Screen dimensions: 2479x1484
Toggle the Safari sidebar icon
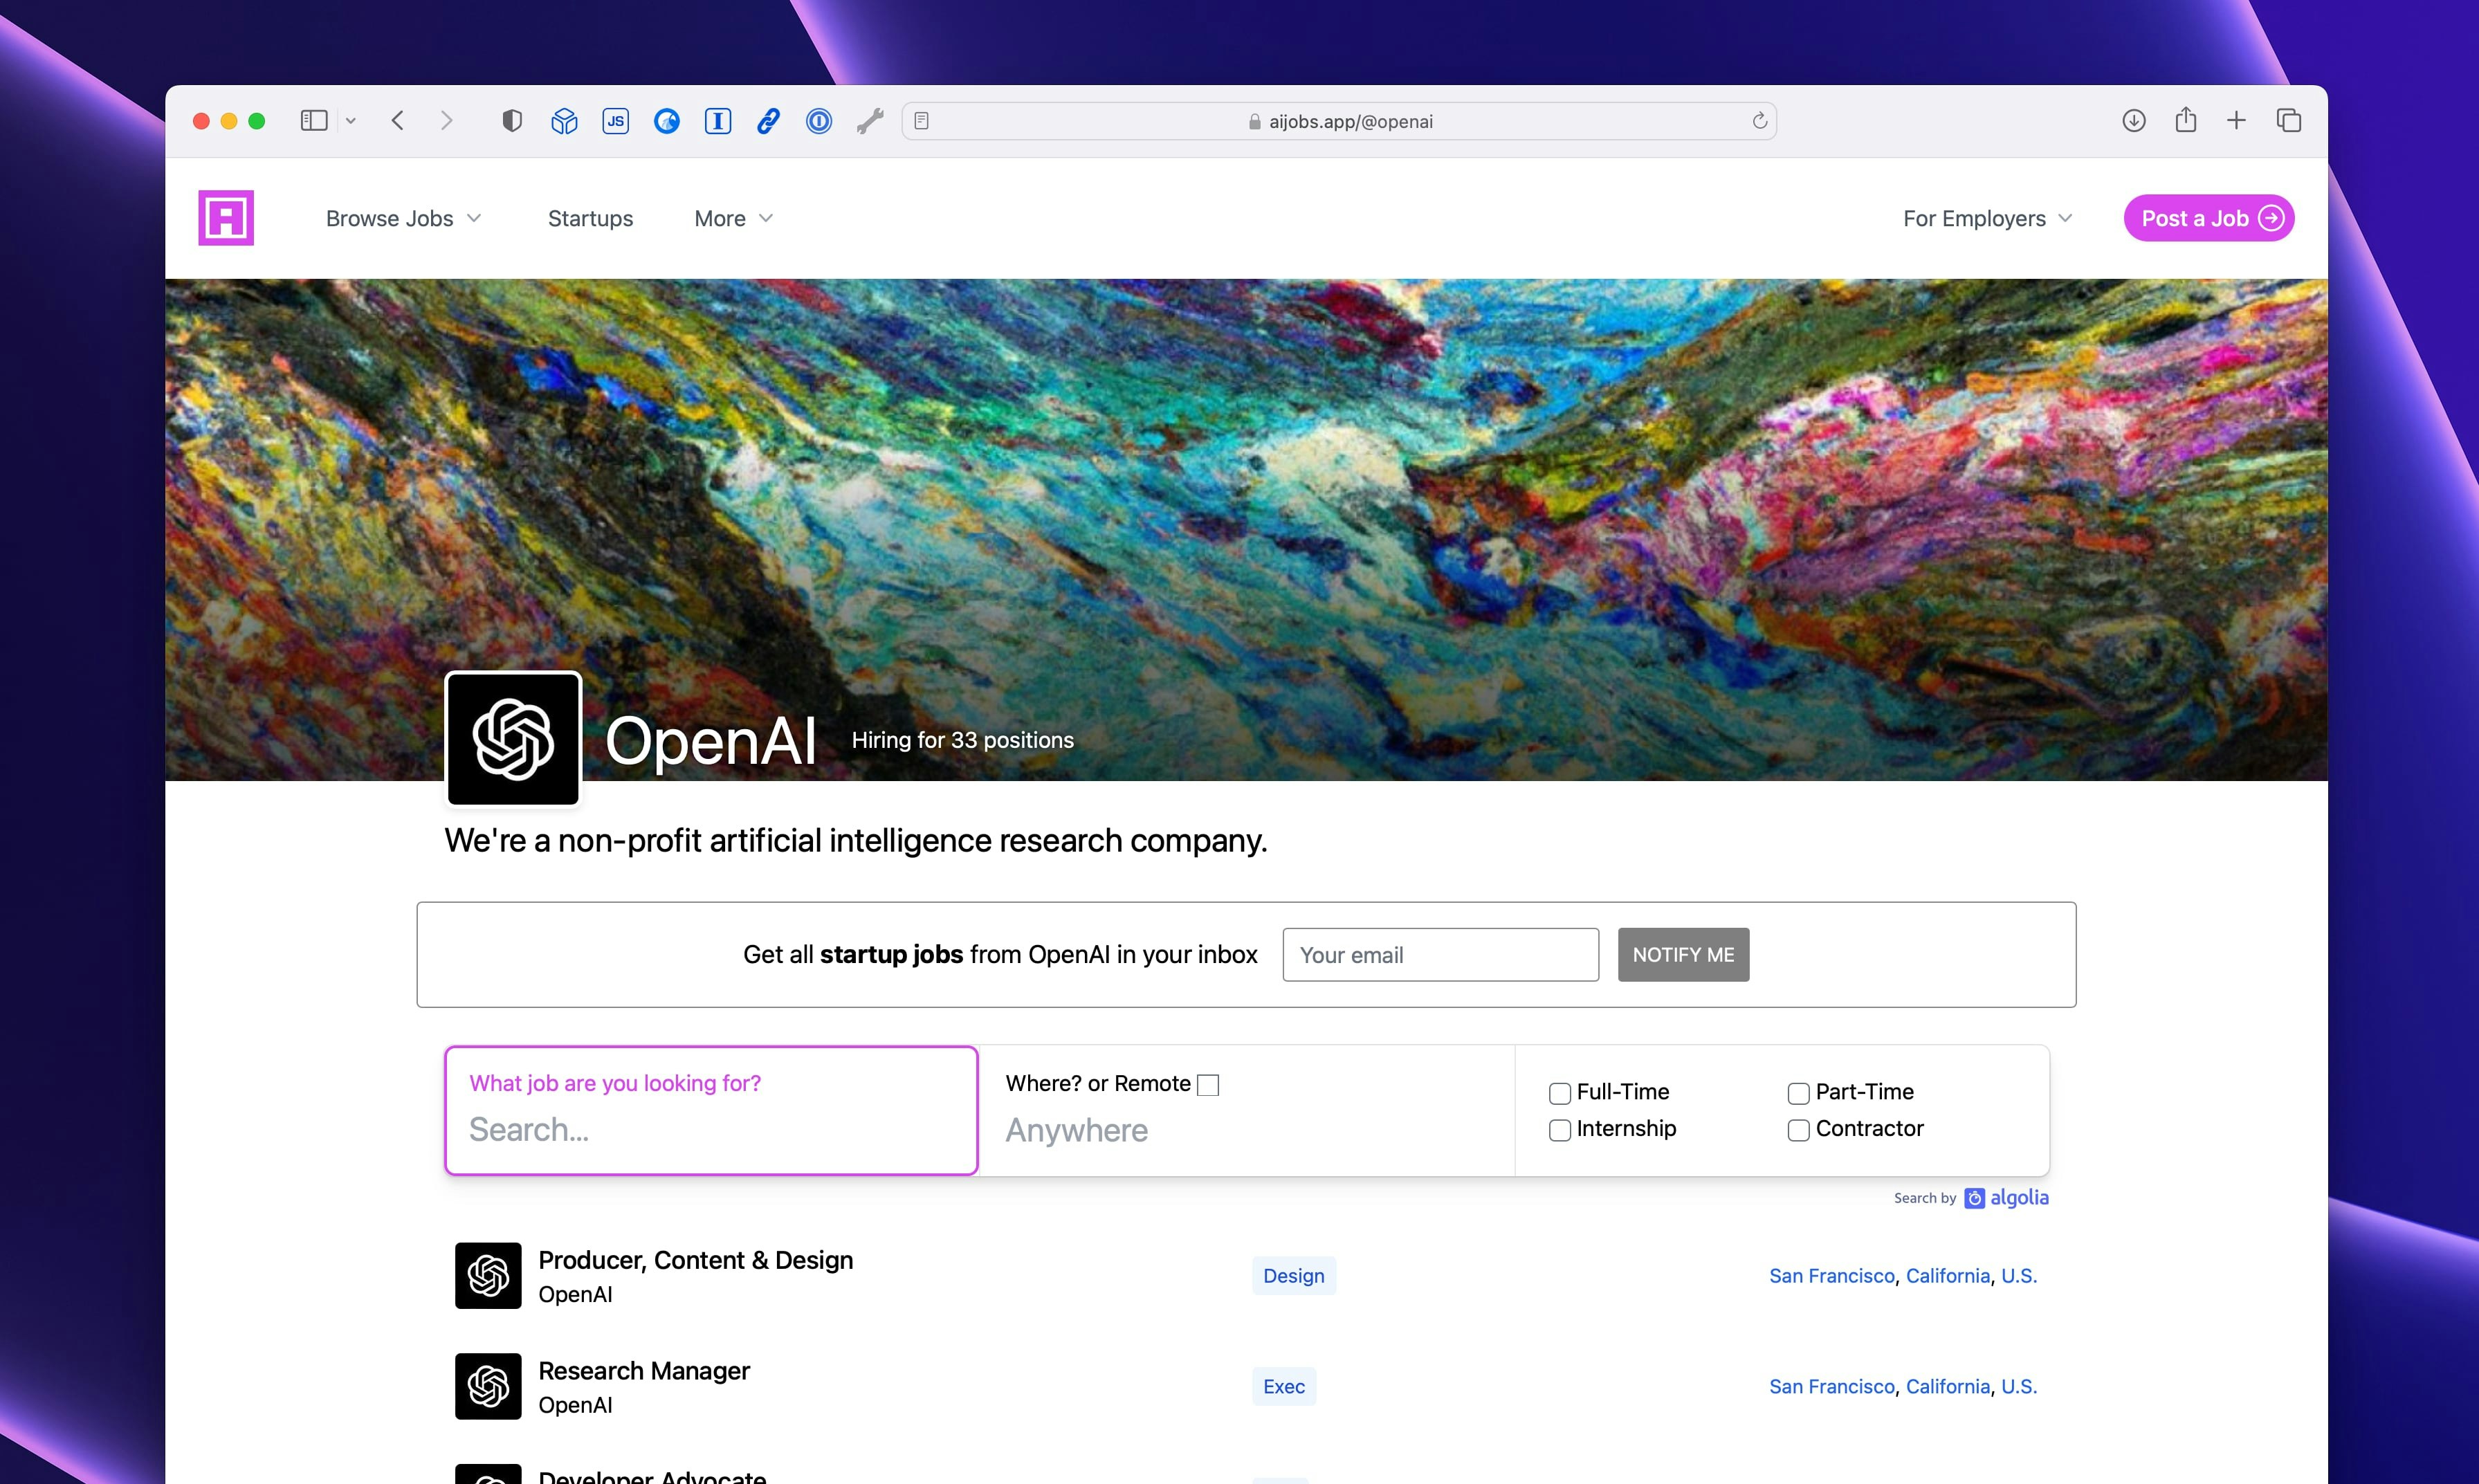[x=314, y=121]
